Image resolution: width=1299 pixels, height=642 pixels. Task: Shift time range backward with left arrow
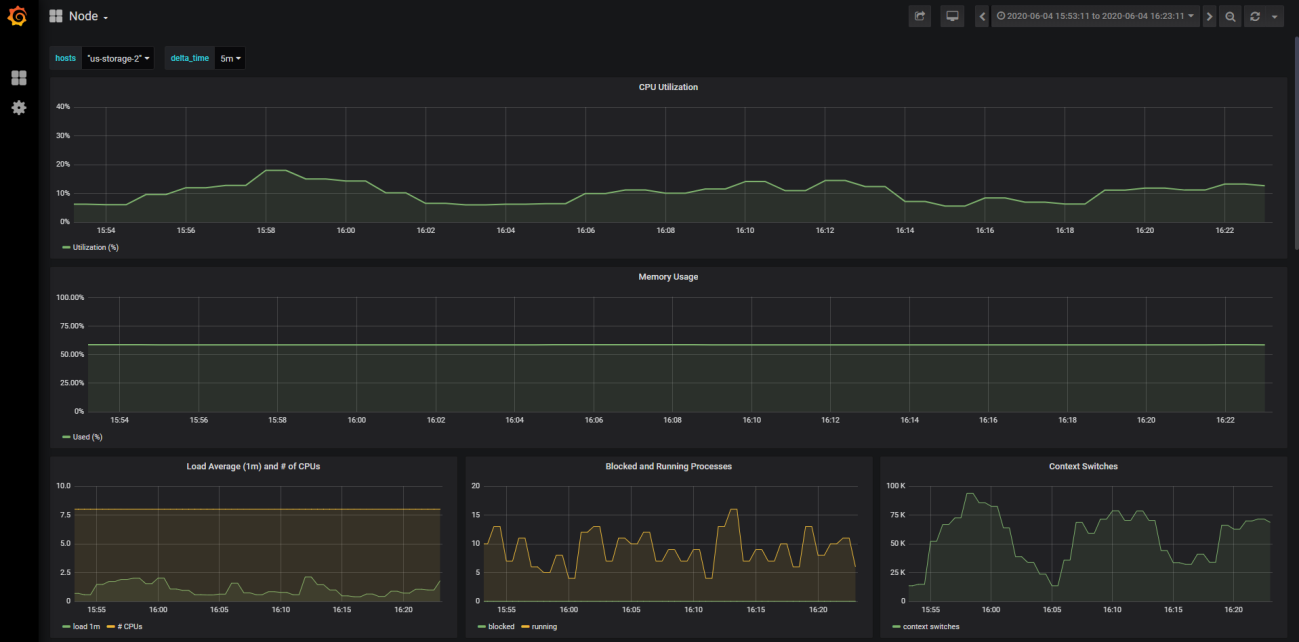[x=982, y=16]
